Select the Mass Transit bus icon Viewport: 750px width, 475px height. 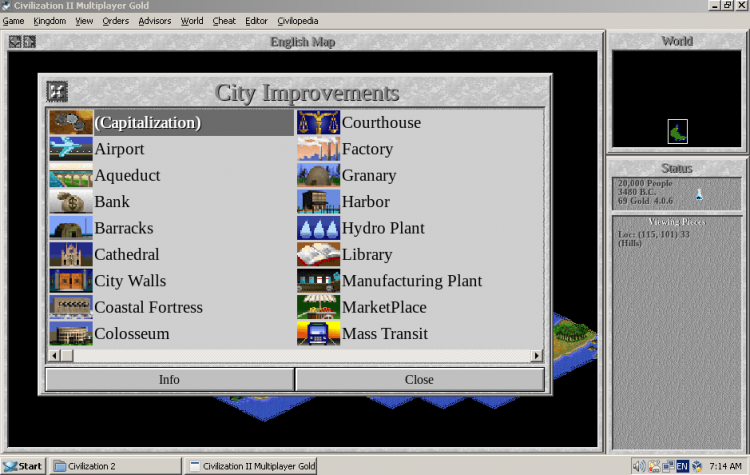tap(318, 333)
